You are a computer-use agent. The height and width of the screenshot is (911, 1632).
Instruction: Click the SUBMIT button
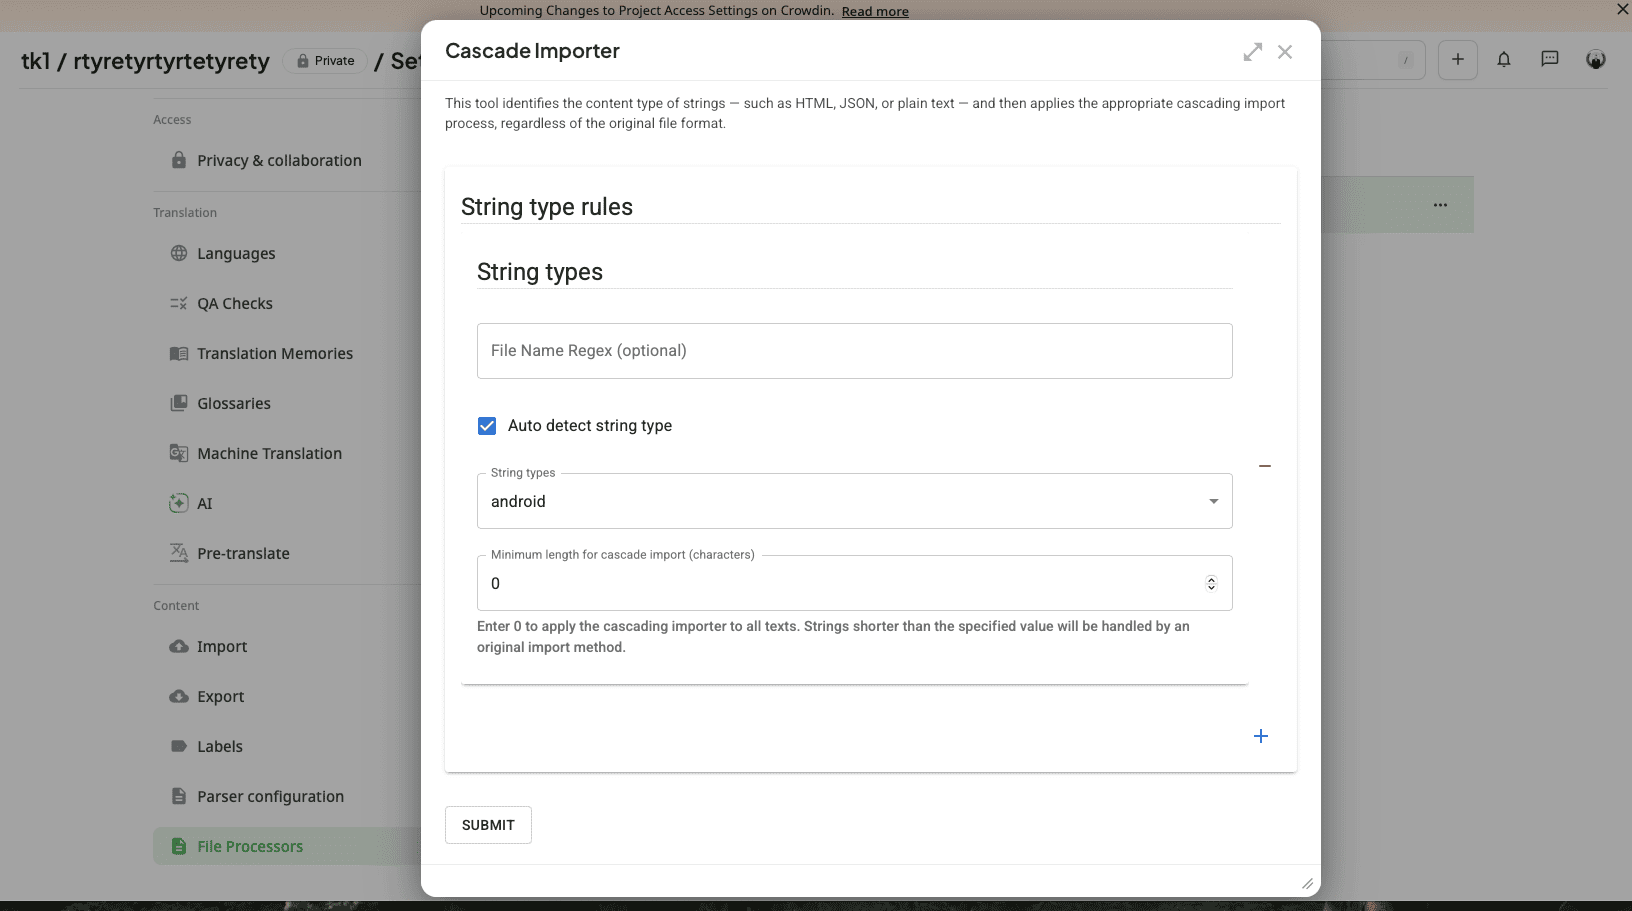pyautogui.click(x=488, y=825)
